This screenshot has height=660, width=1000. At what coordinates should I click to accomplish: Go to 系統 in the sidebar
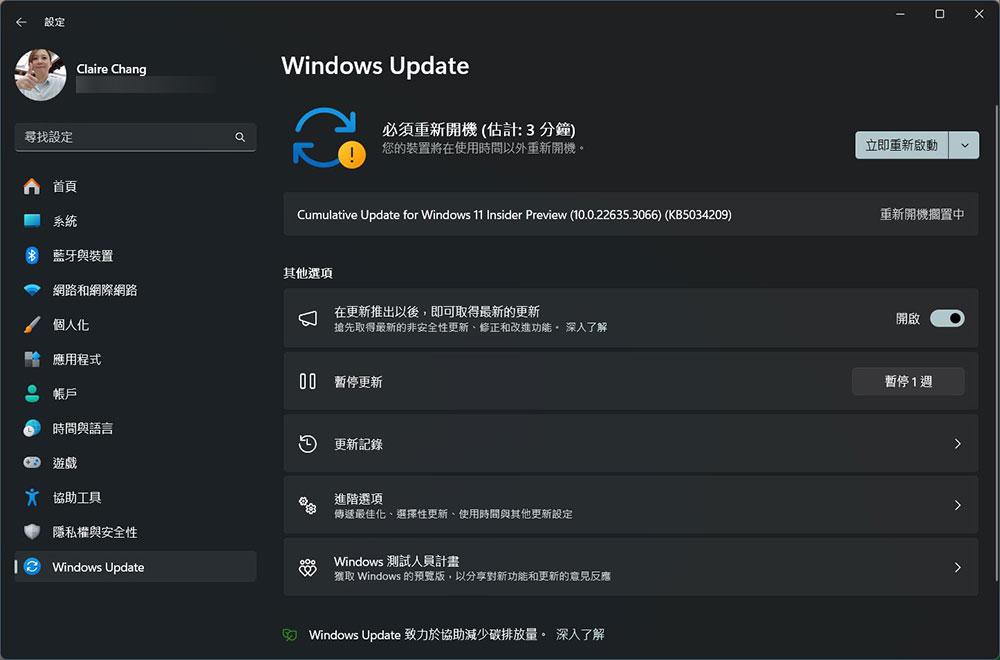(x=65, y=221)
